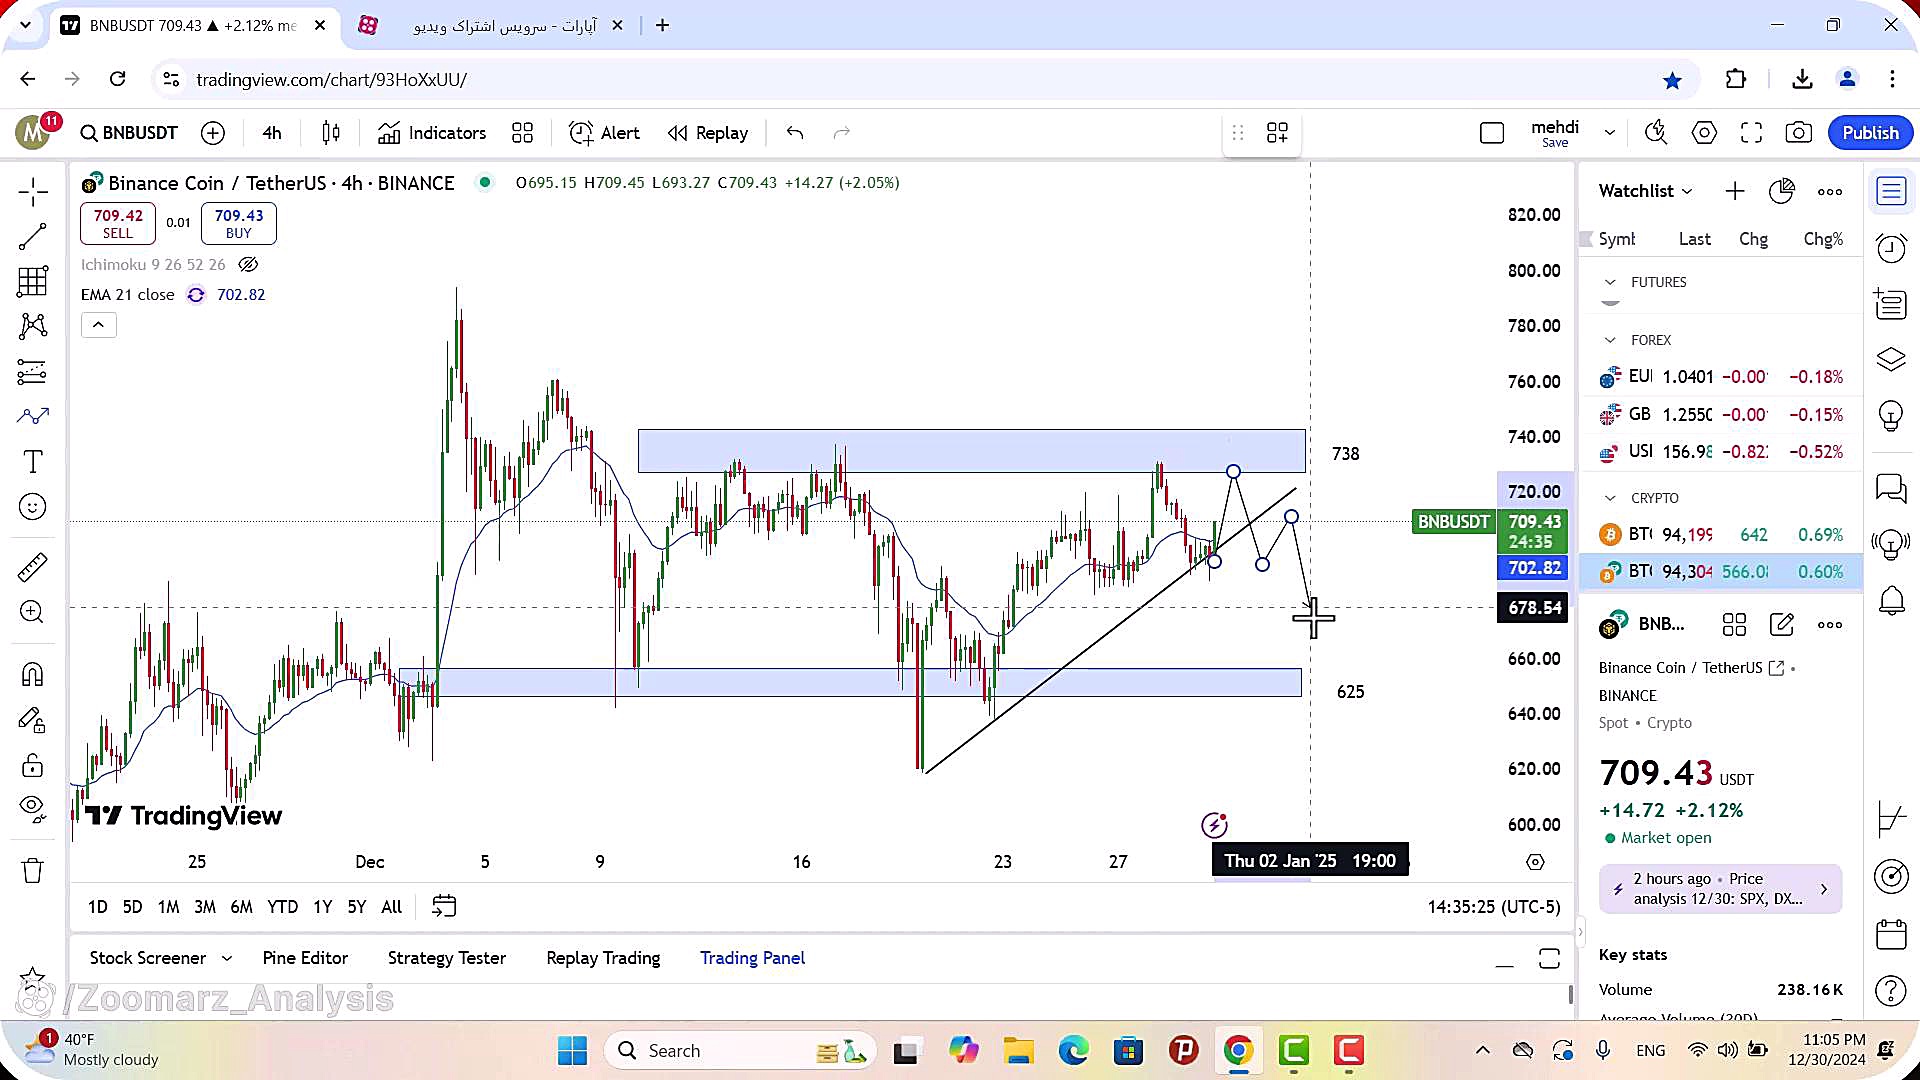Open the calendar panel icon
This screenshot has width=1920, height=1080.
pos(1891,934)
